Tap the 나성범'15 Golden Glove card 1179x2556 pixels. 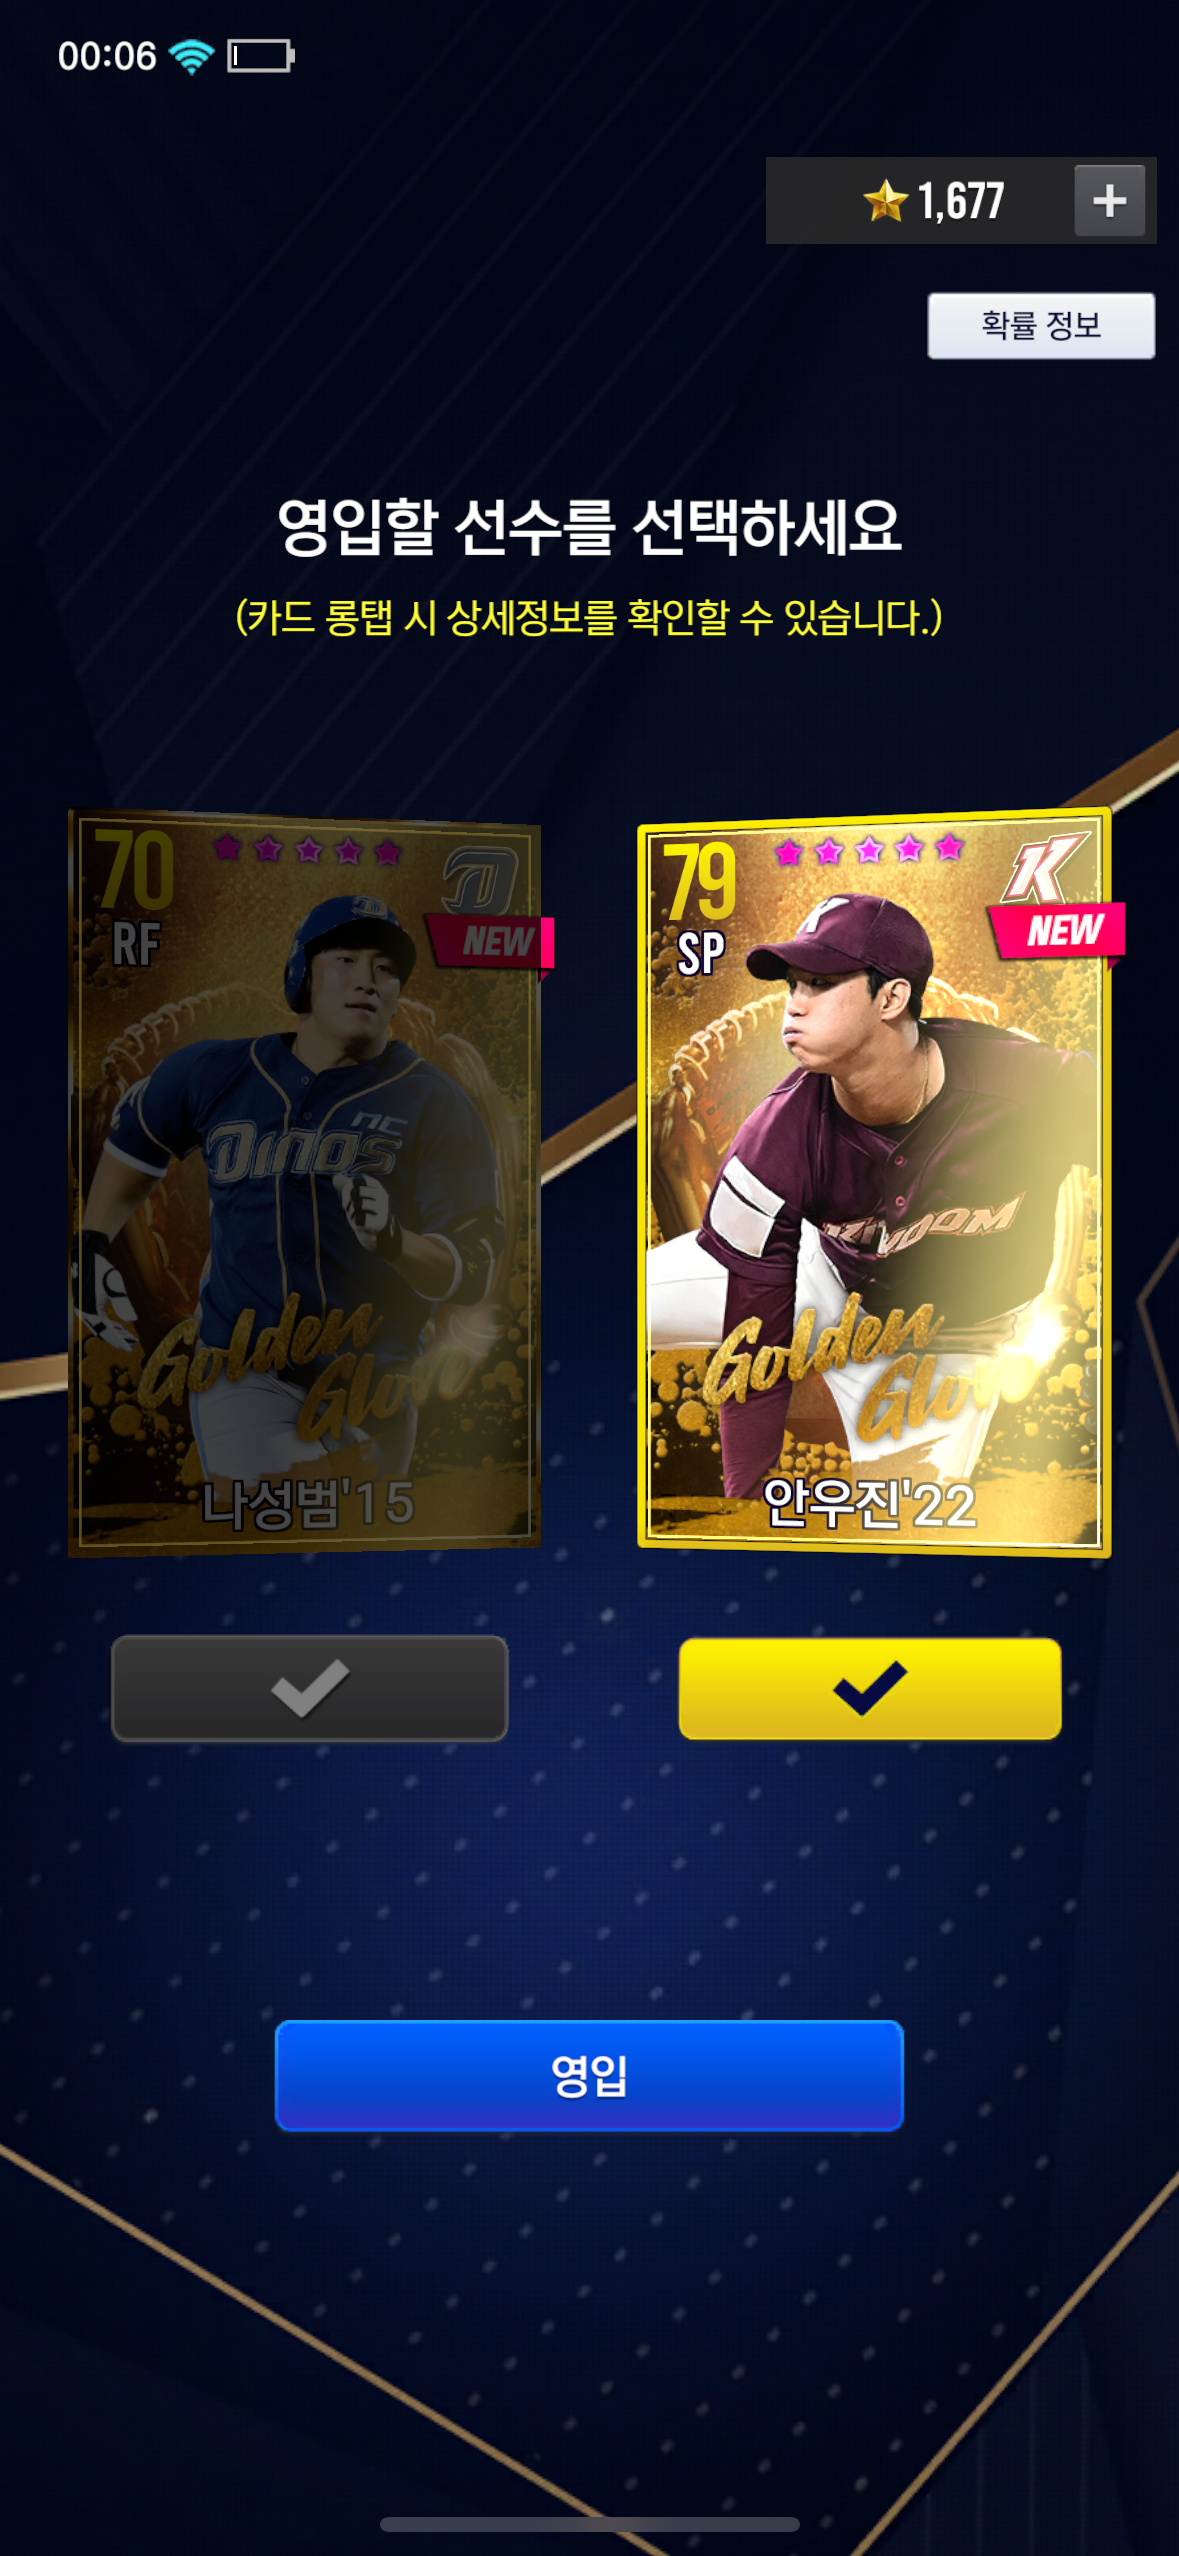click(x=305, y=1183)
